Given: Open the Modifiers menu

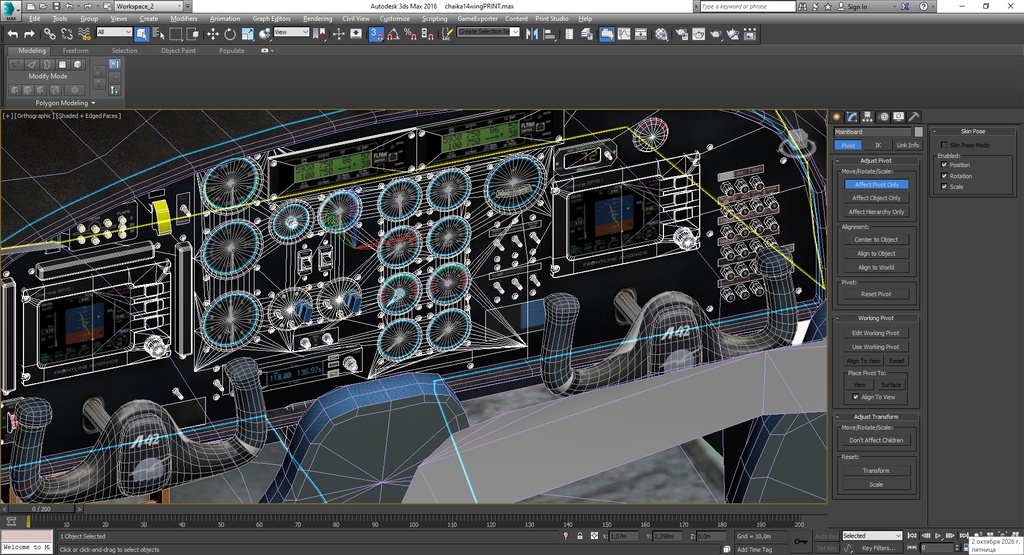Looking at the screenshot, I should point(184,18).
